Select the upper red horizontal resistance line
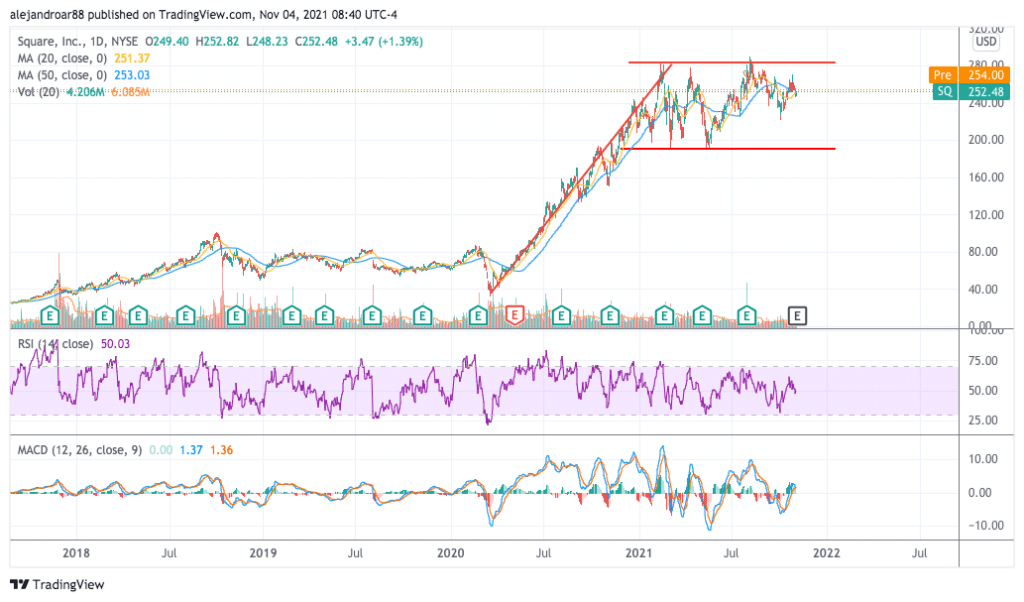Viewport: 1024px width, 602px height. 731,63
